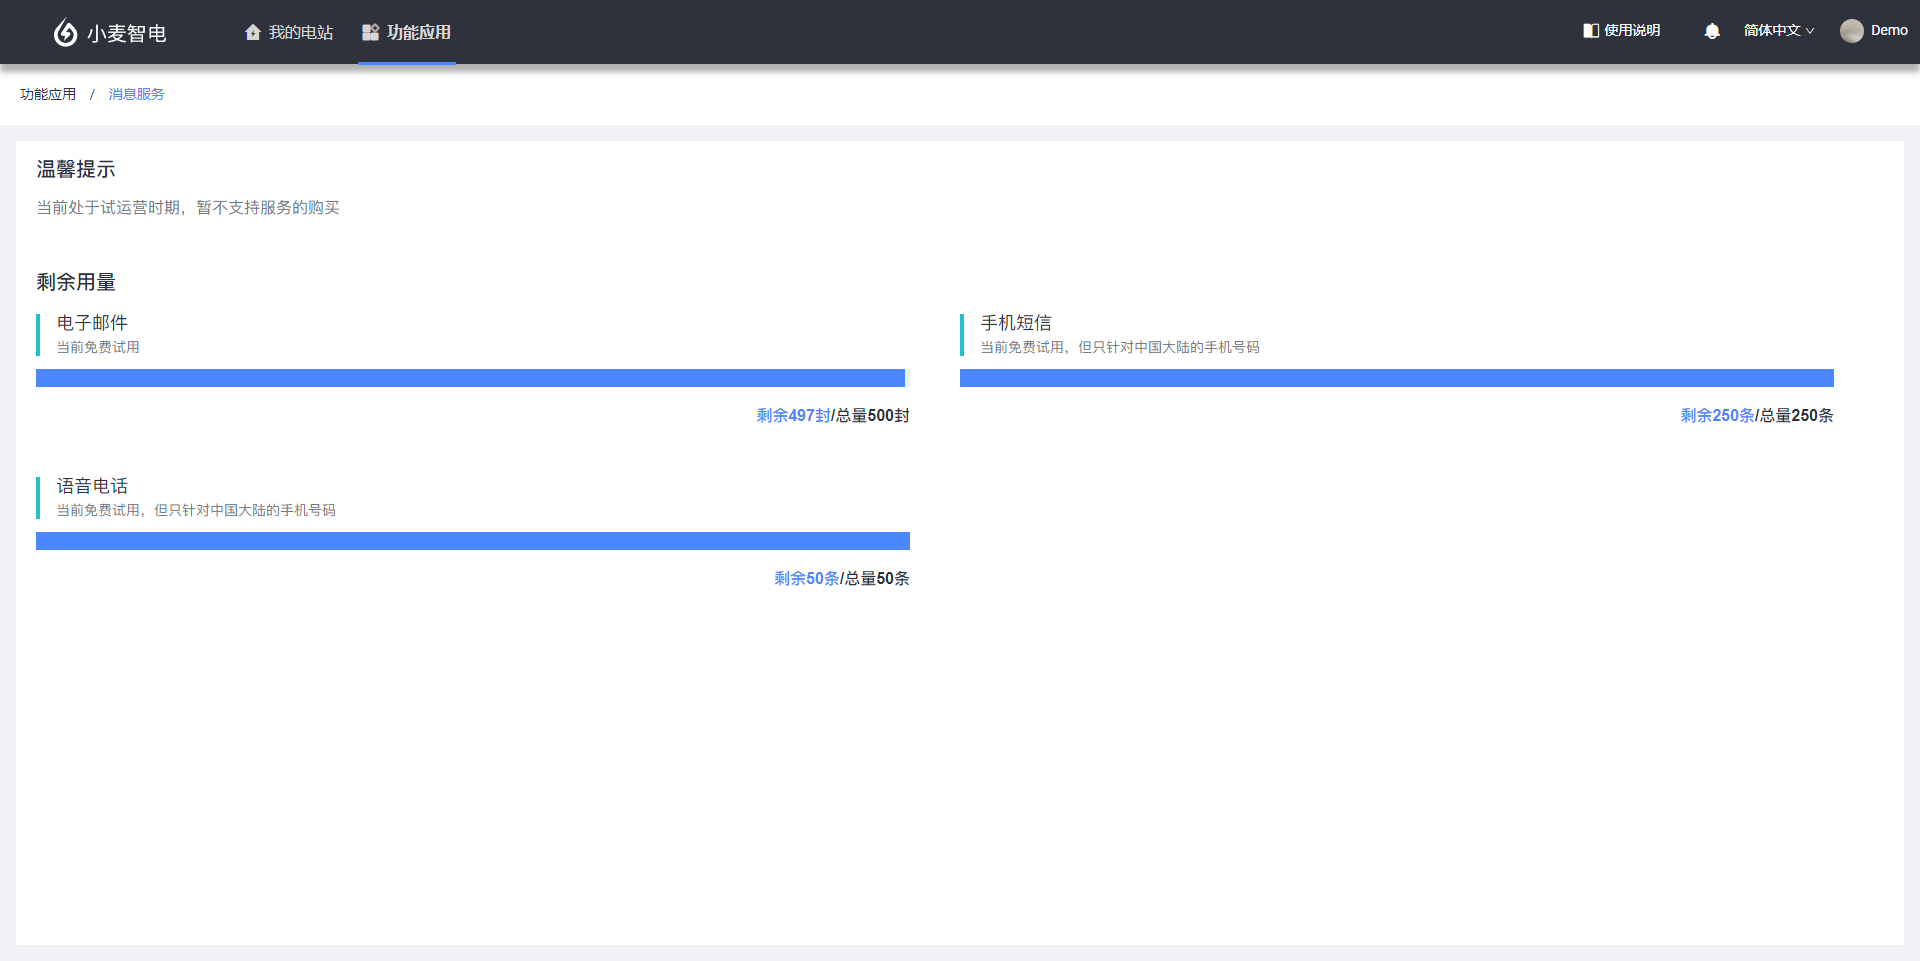Open the 使用说明 link text

1632,31
